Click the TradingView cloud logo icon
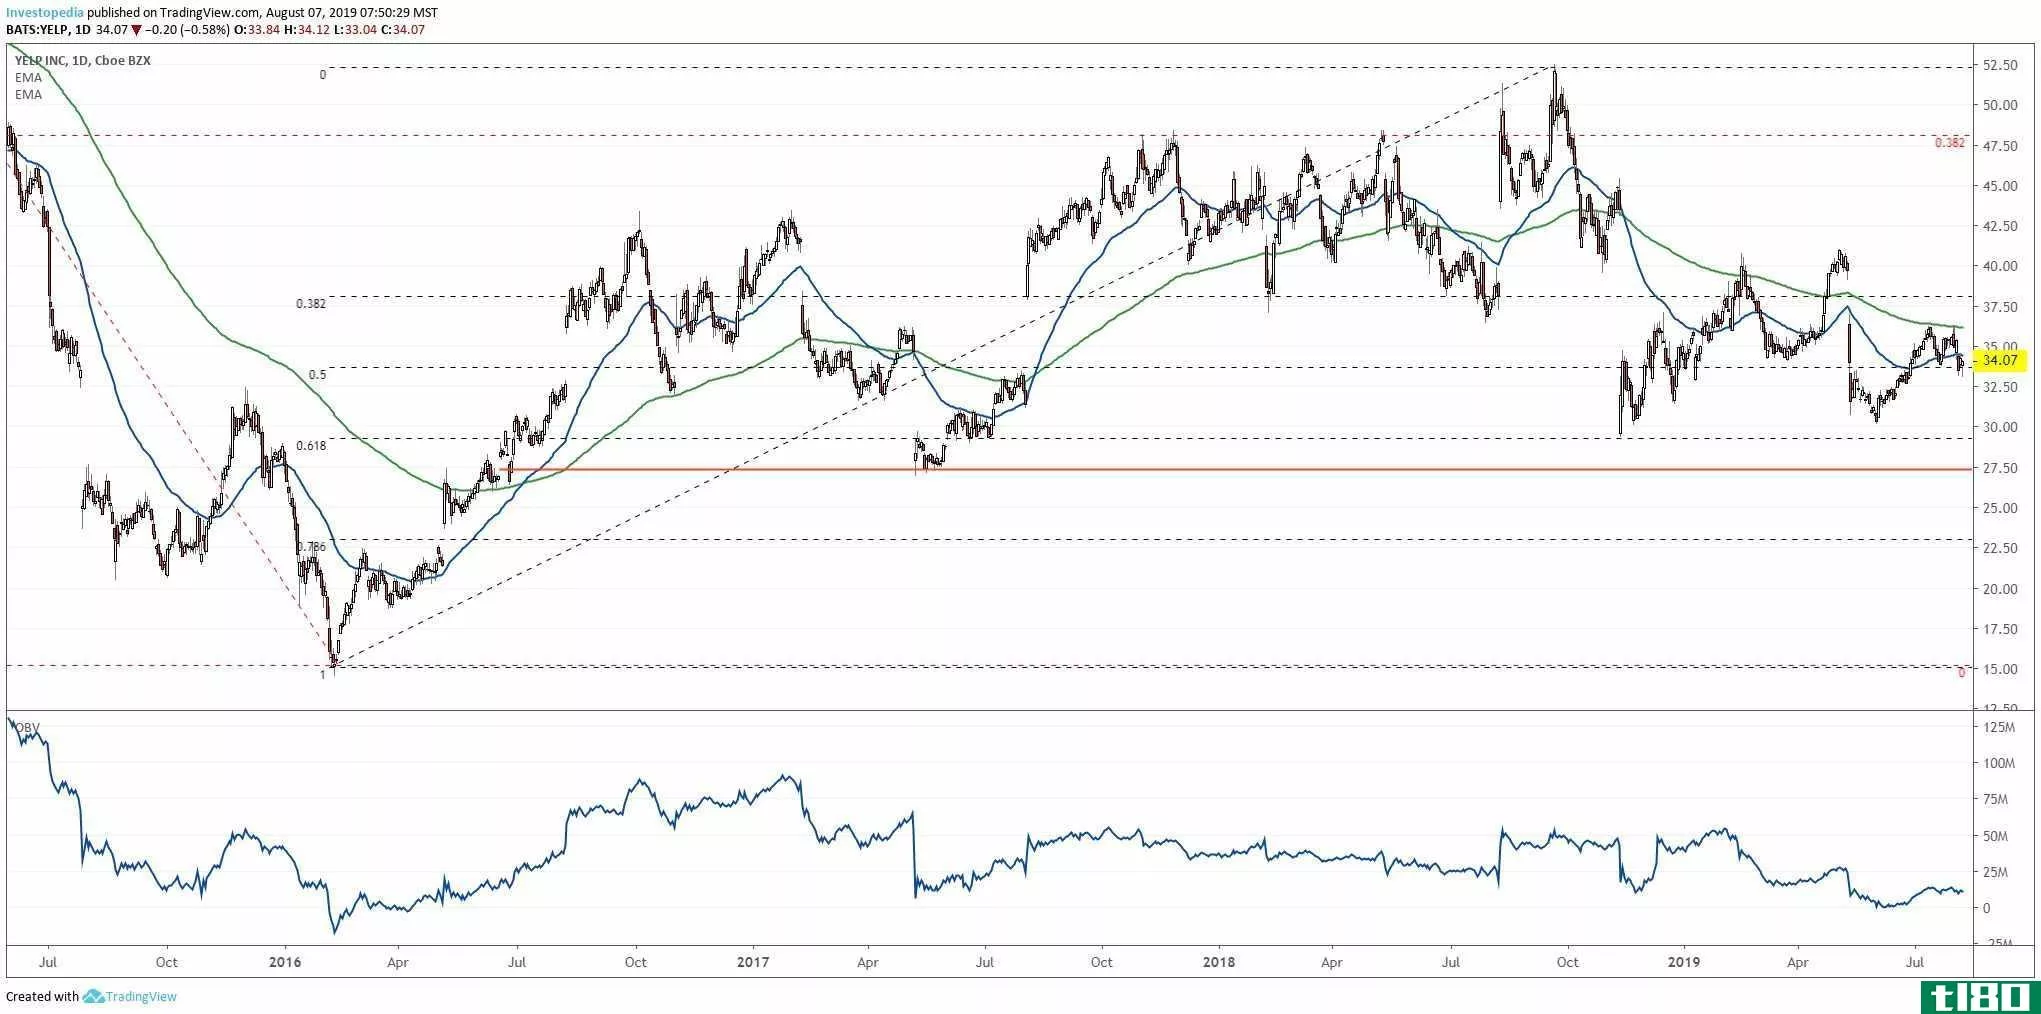The width and height of the screenshot is (2041, 1014). click(x=94, y=996)
